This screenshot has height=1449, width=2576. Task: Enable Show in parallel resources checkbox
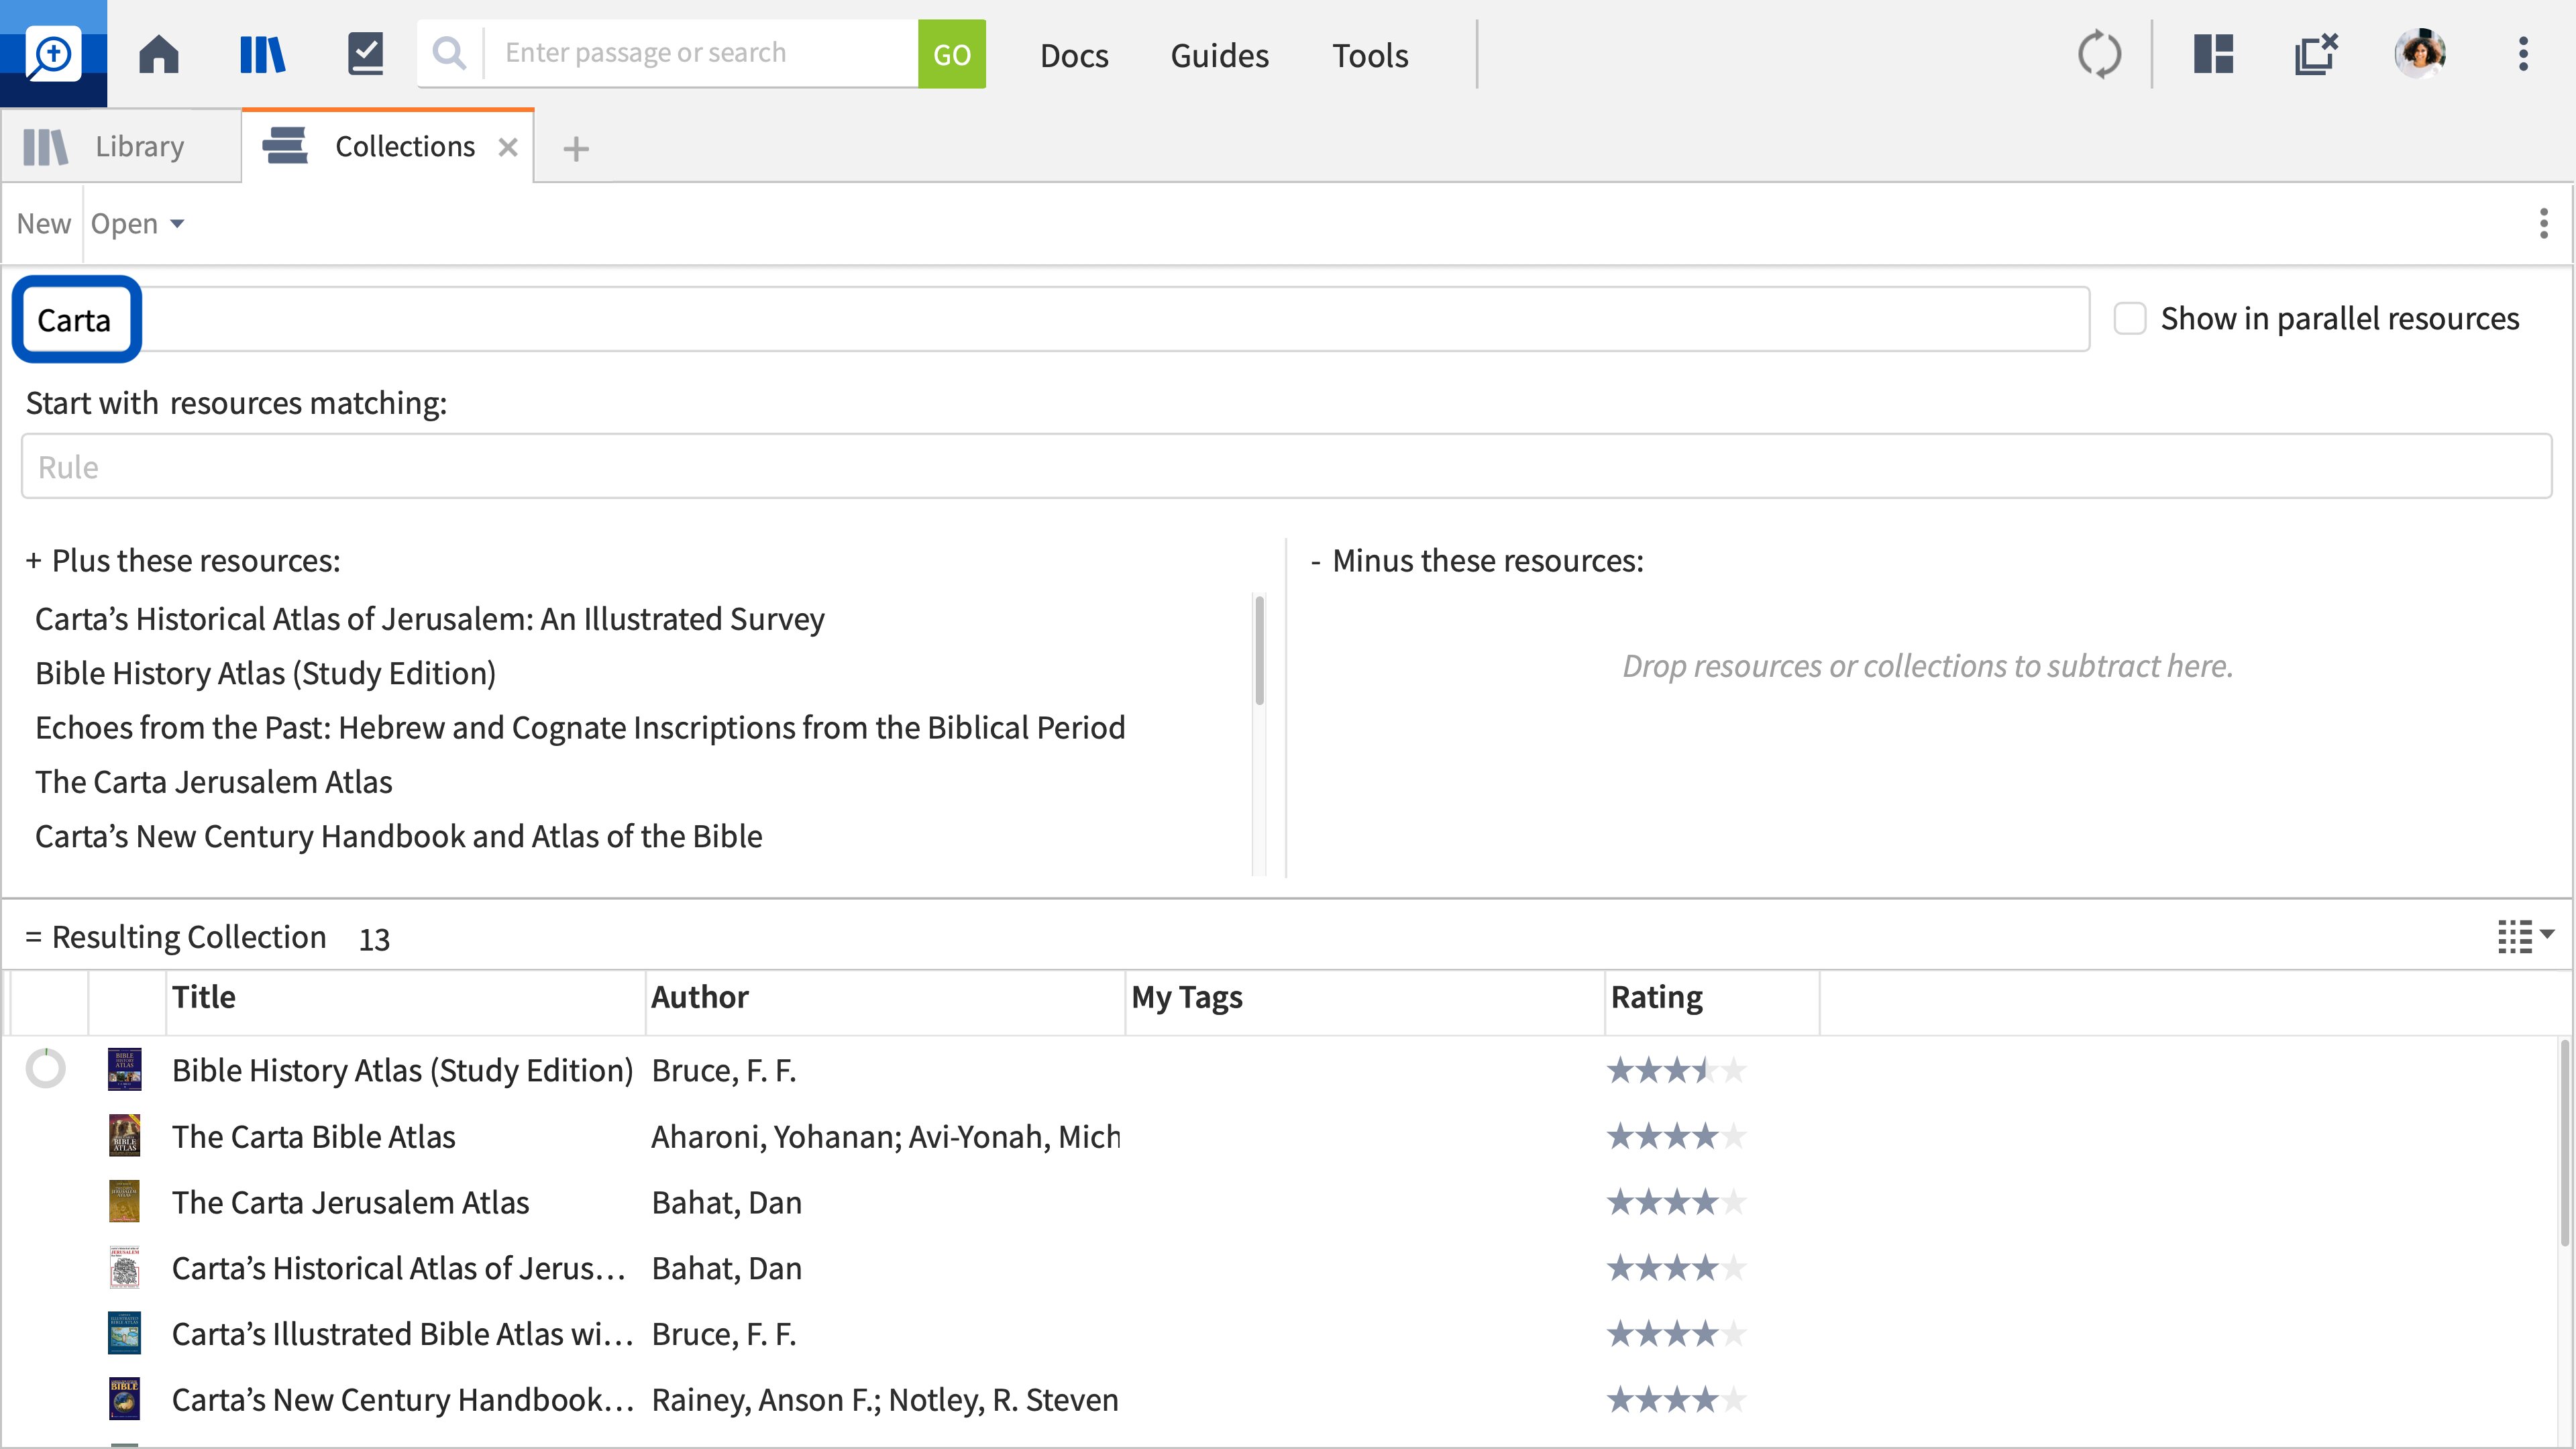[x=2130, y=319]
